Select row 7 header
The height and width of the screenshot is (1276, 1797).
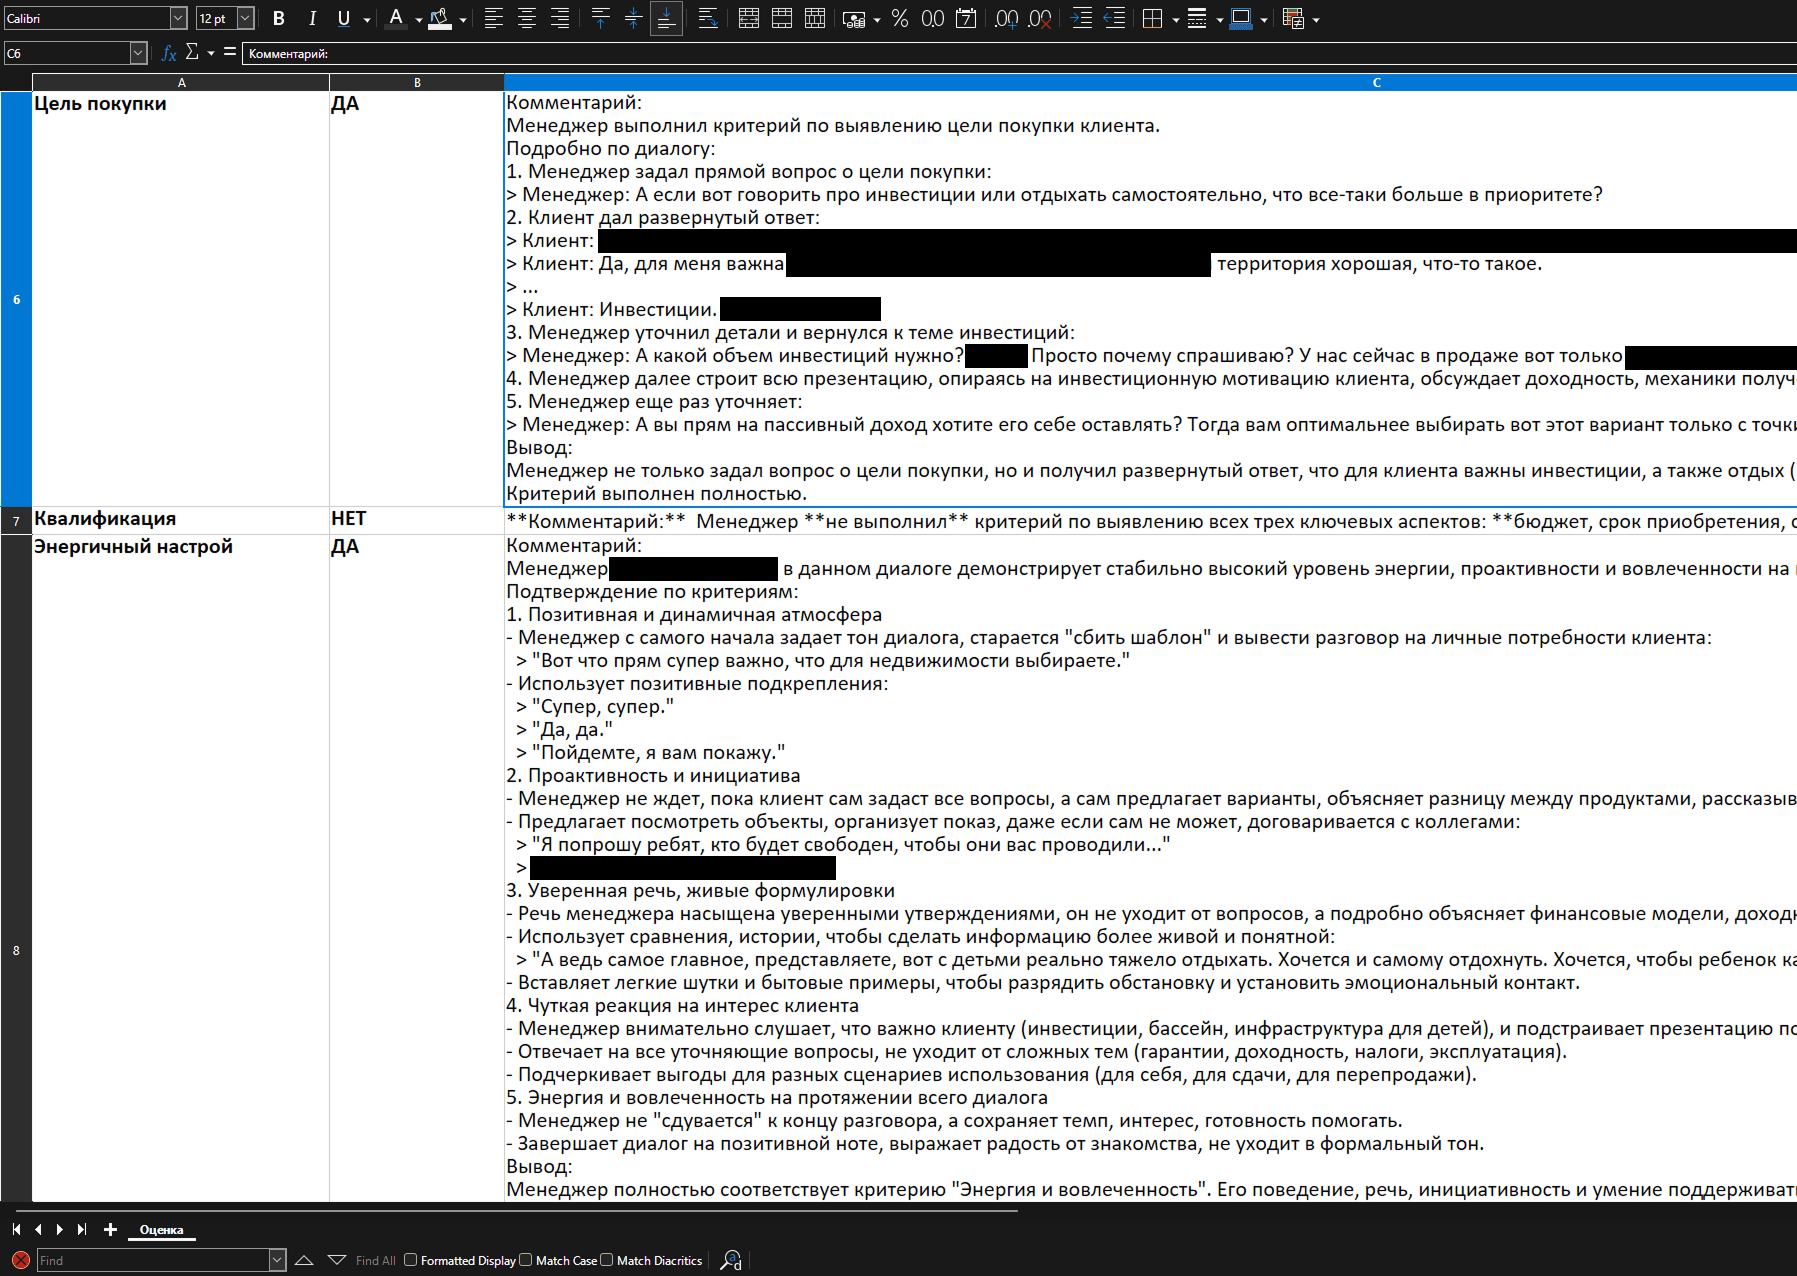[x=16, y=521]
